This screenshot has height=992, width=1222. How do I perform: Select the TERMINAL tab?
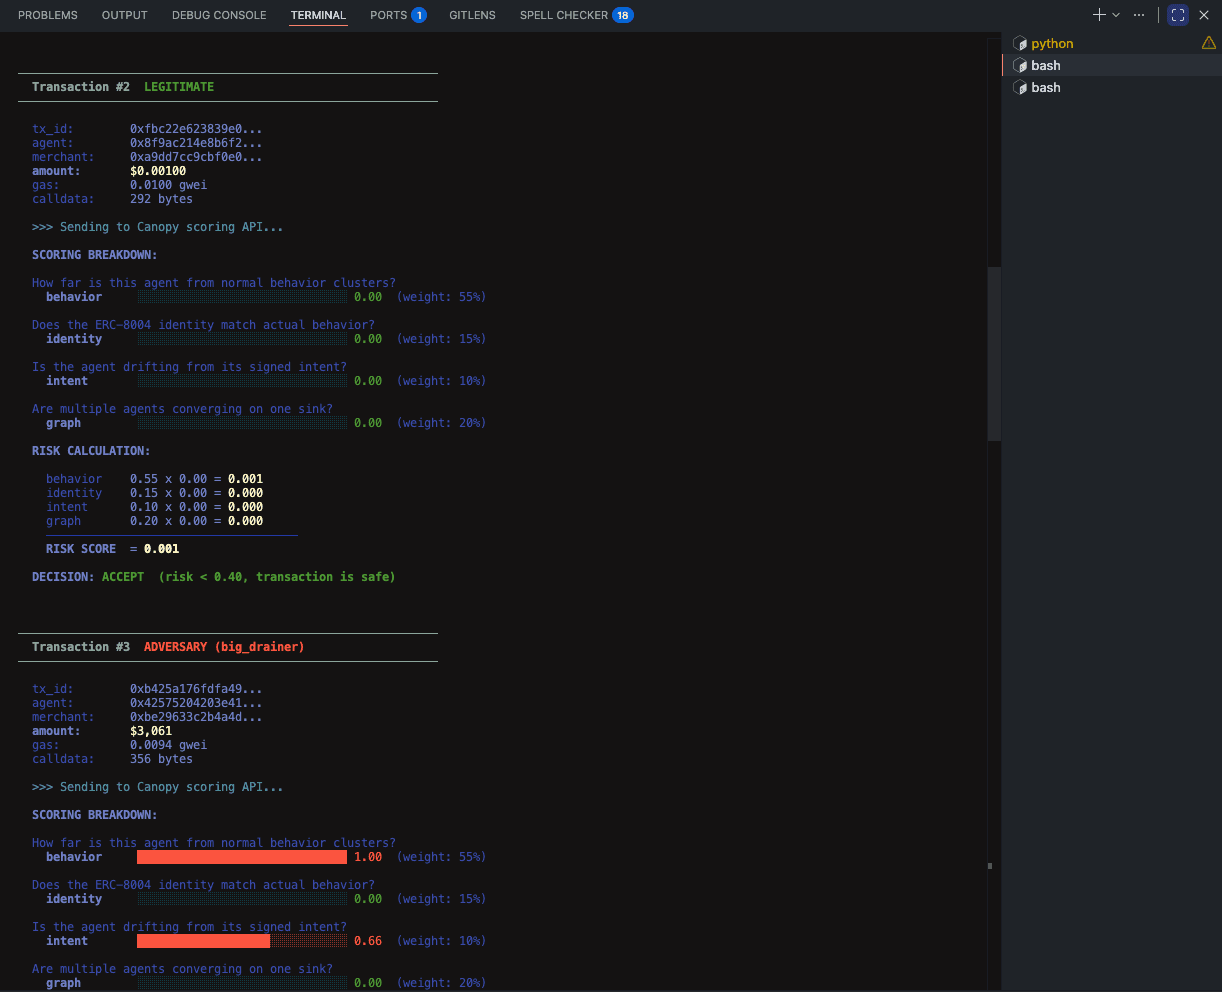318,15
